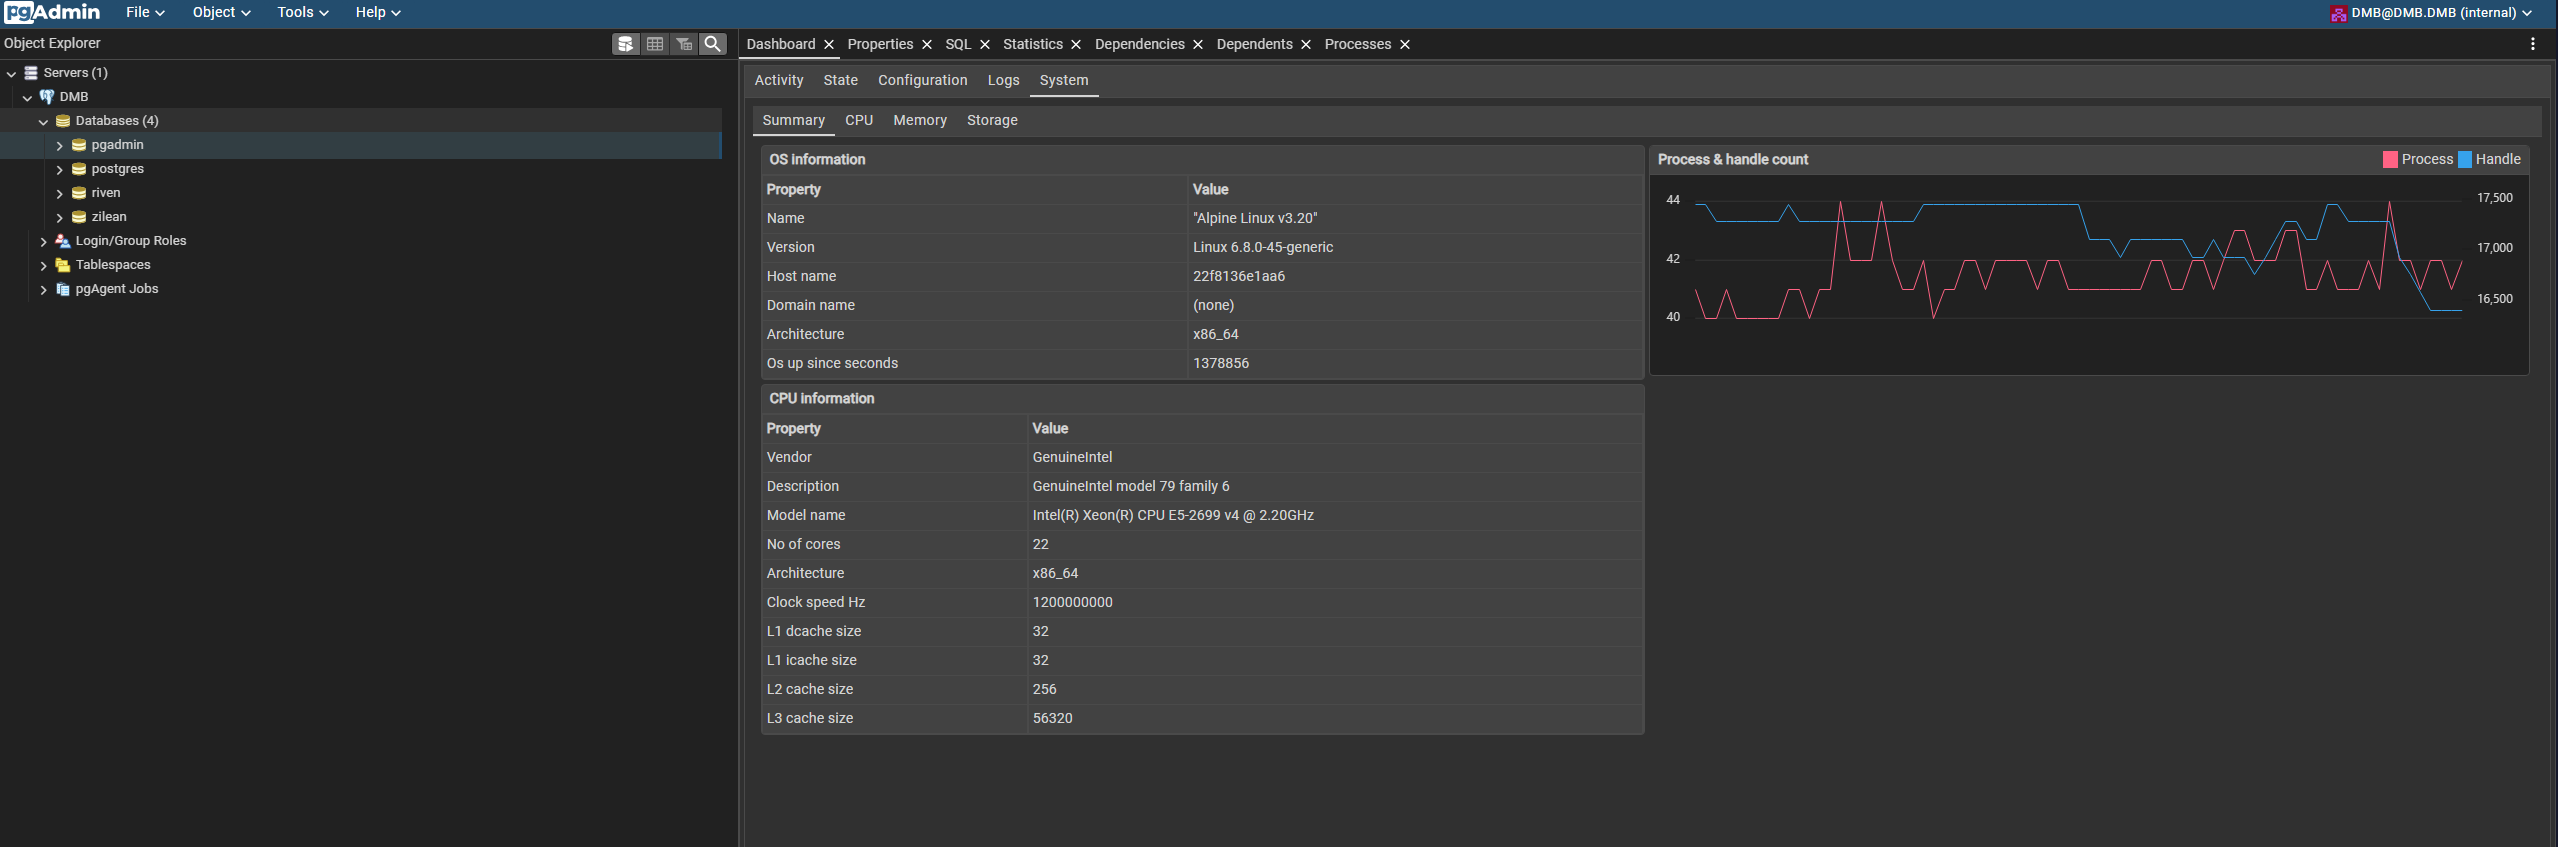Expand the Login/Group Roles node
2558x847 pixels.
coord(43,241)
